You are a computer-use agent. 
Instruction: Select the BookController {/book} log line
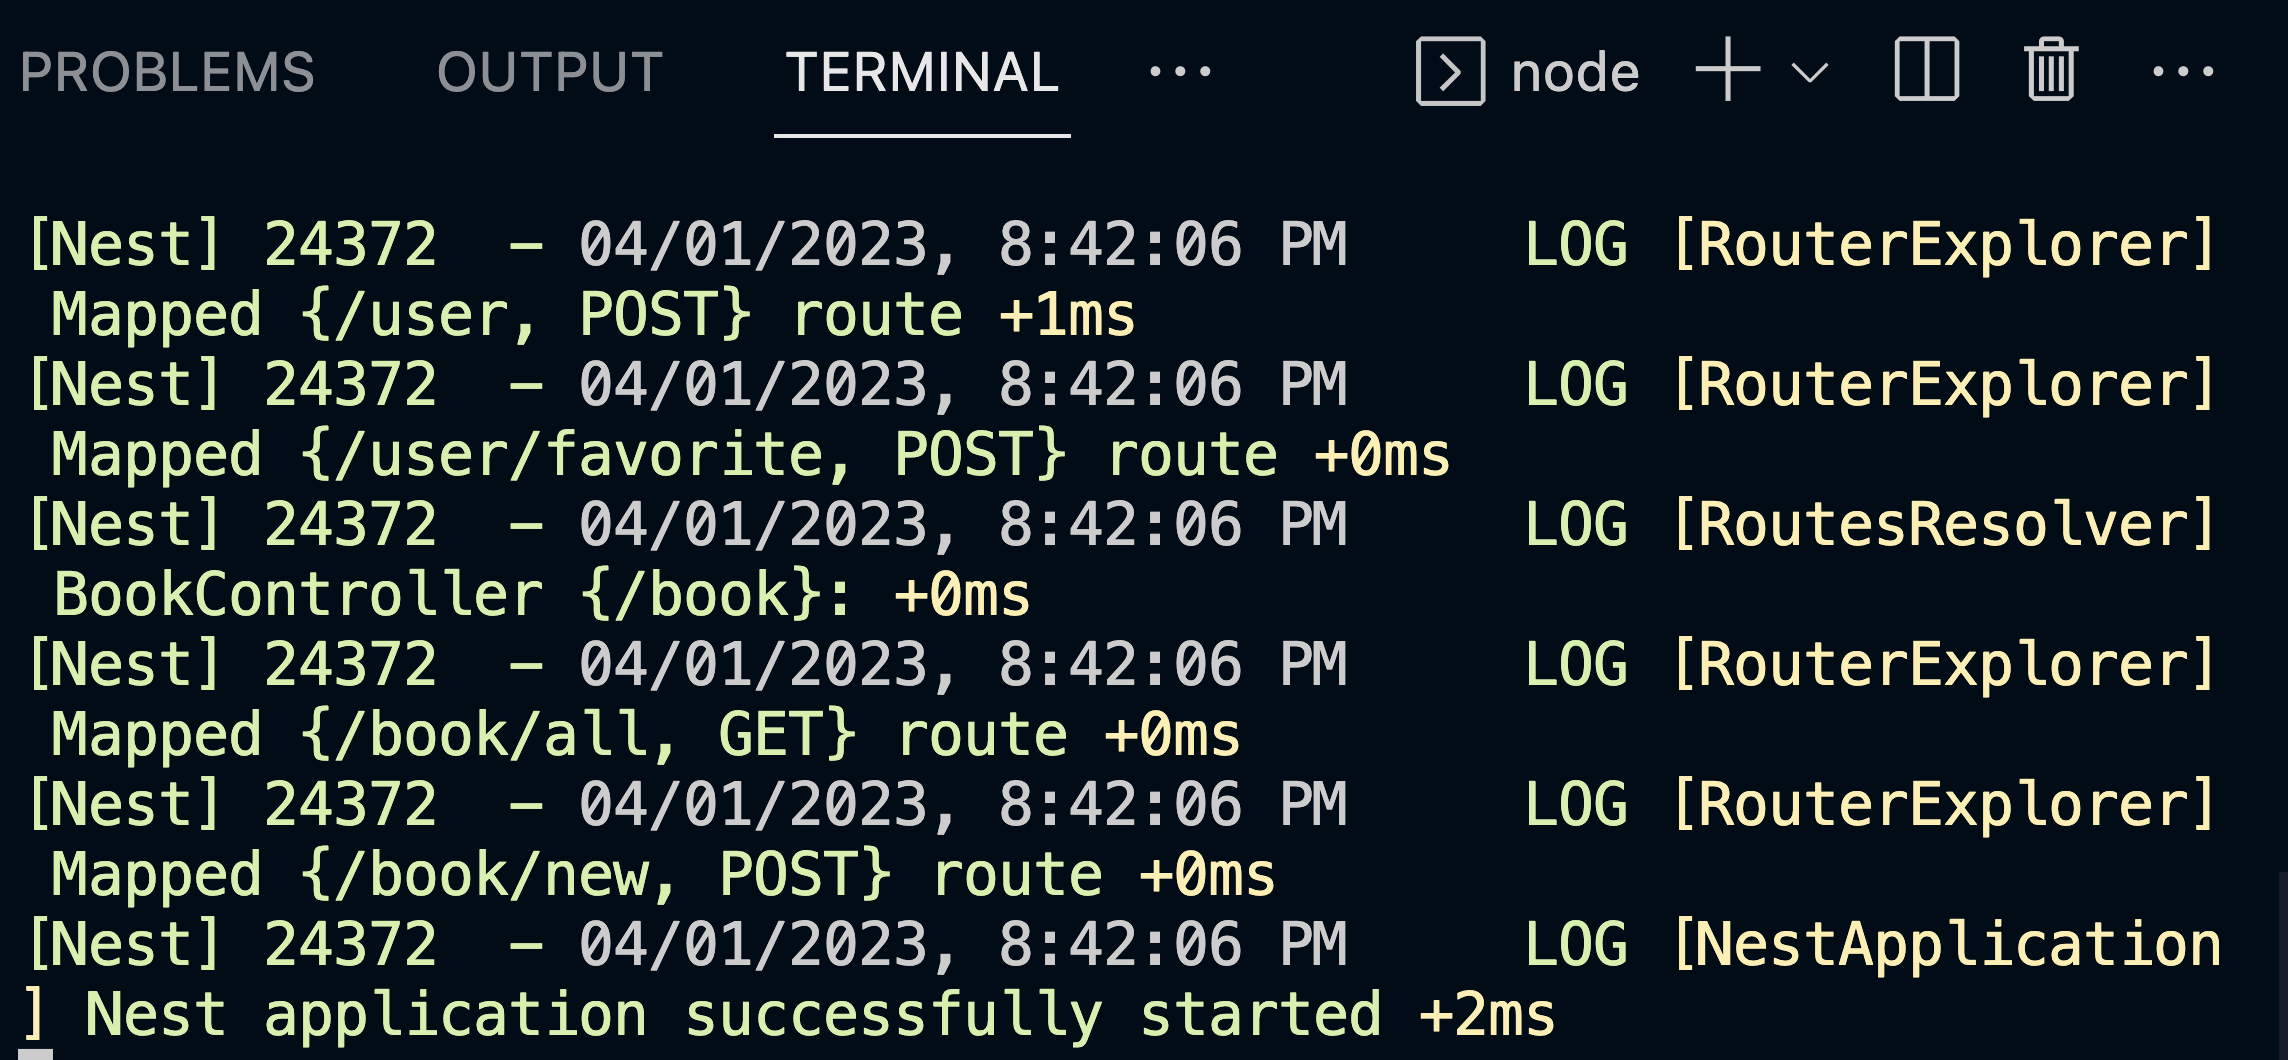[541, 596]
